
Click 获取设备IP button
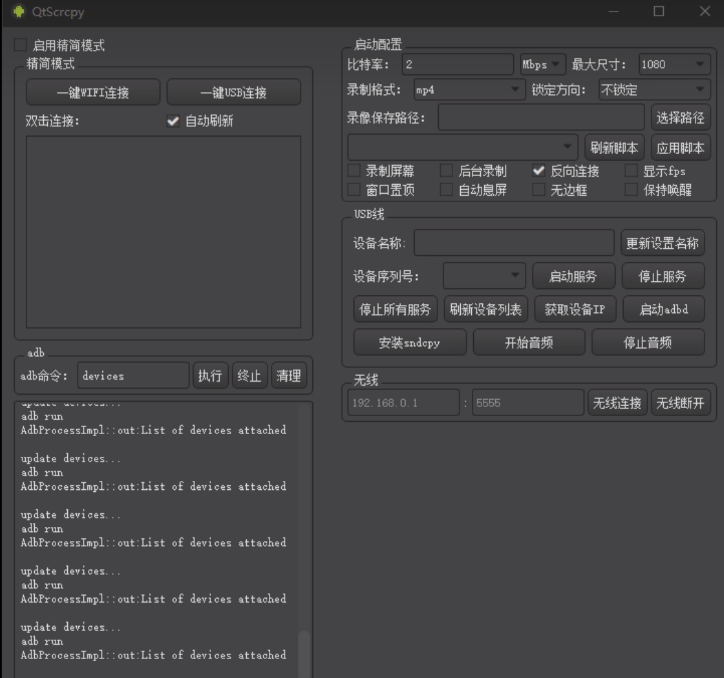click(575, 309)
